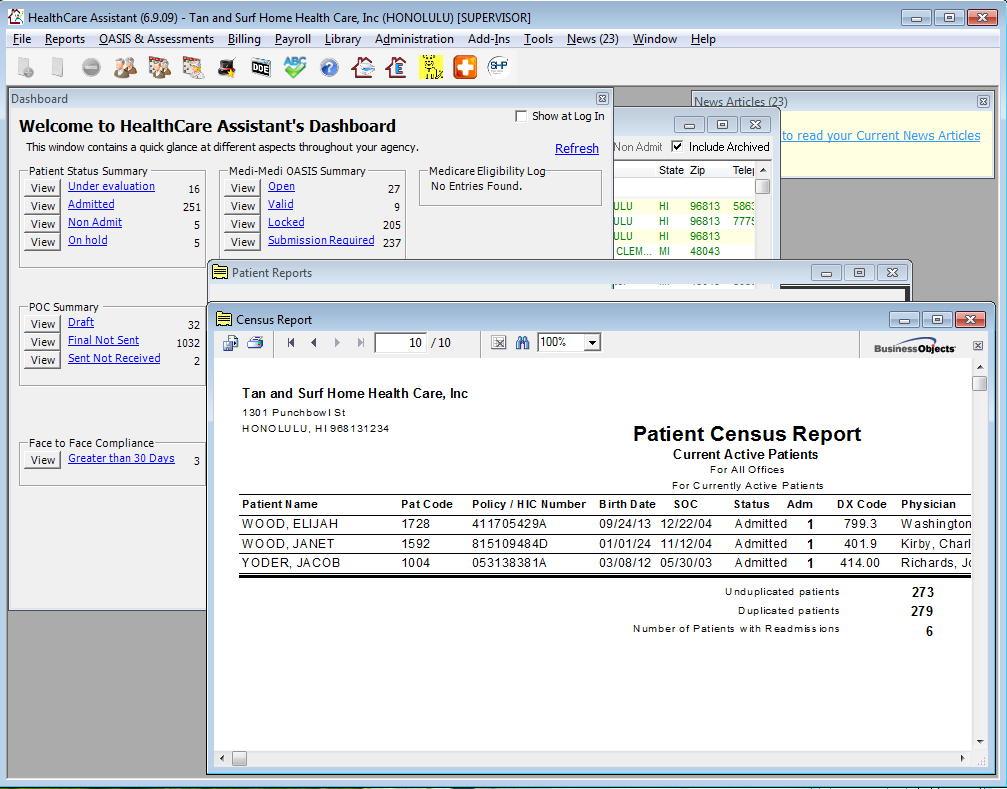Click the export icon in the Census Report toolbar

coord(231,342)
